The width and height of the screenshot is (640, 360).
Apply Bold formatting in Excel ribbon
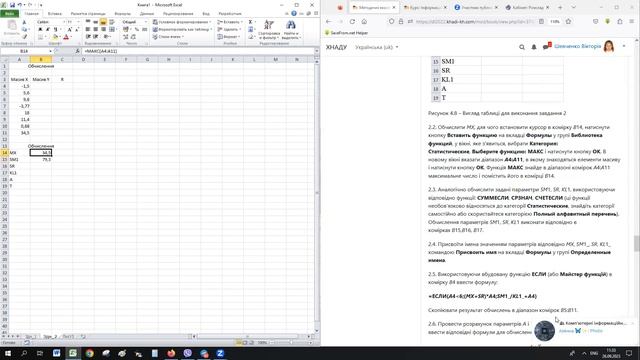point(40,29)
